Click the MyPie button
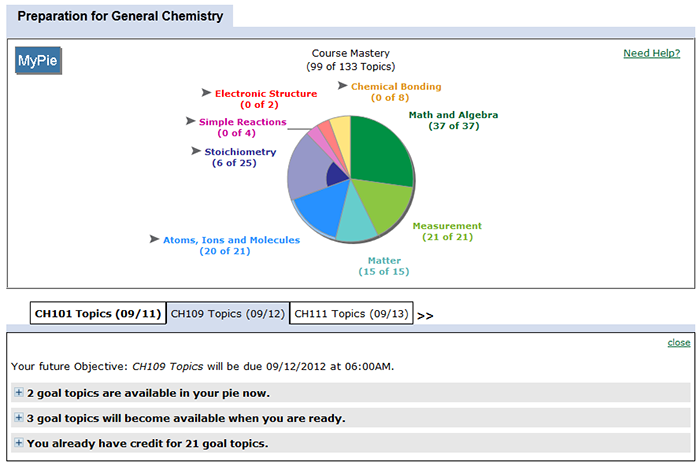 tap(38, 61)
